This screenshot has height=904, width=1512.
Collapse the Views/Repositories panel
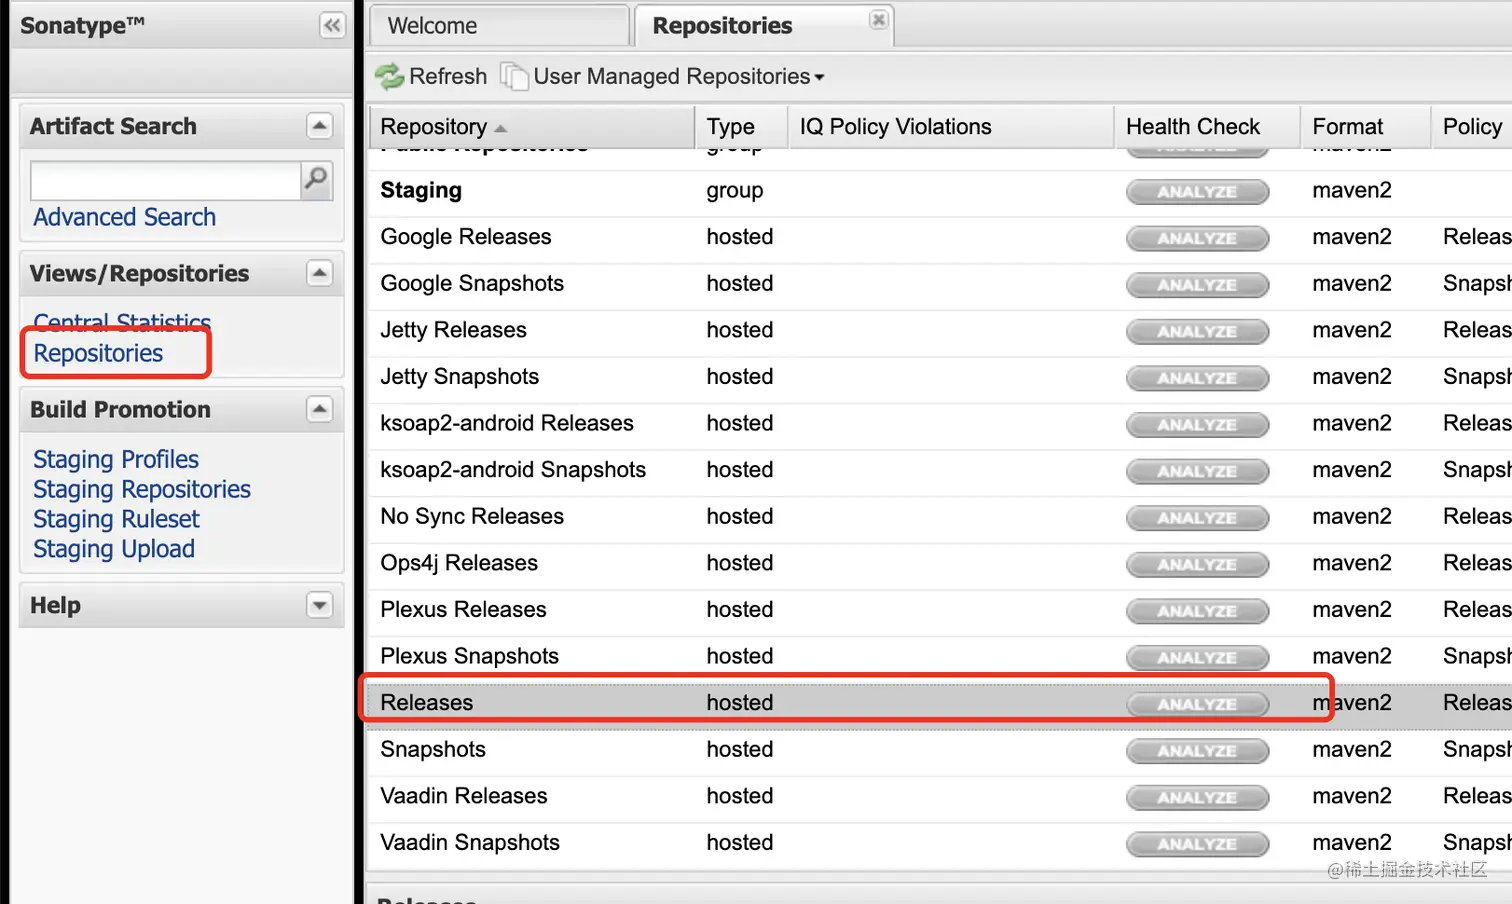click(x=319, y=273)
